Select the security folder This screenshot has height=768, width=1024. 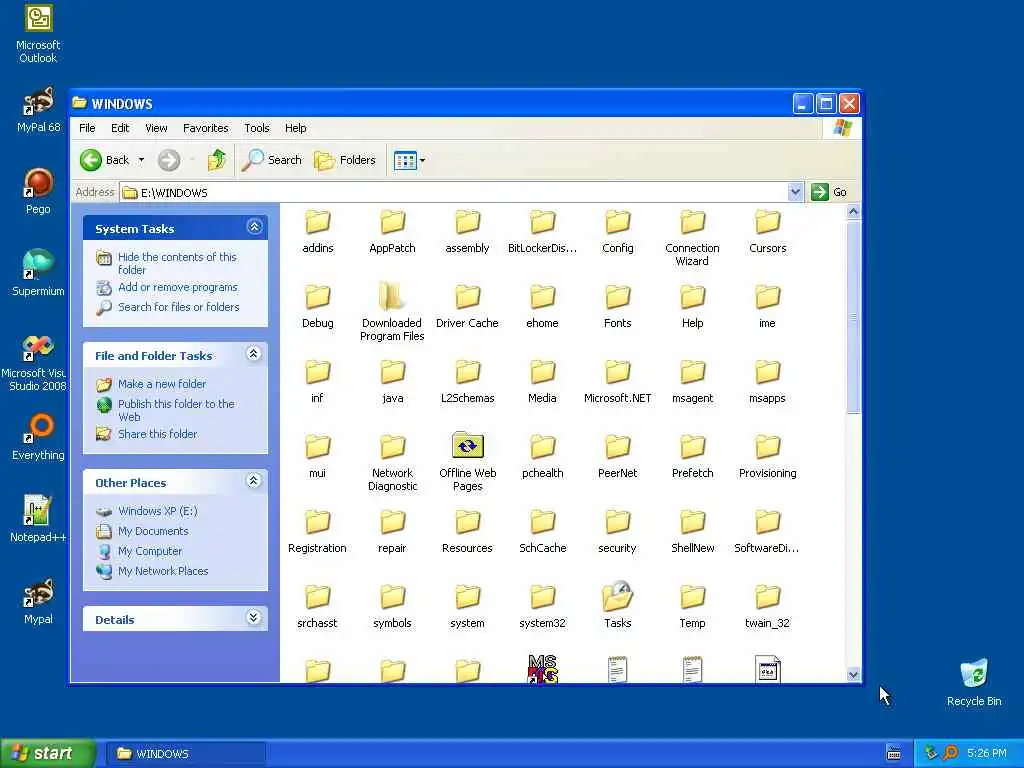pos(617,530)
